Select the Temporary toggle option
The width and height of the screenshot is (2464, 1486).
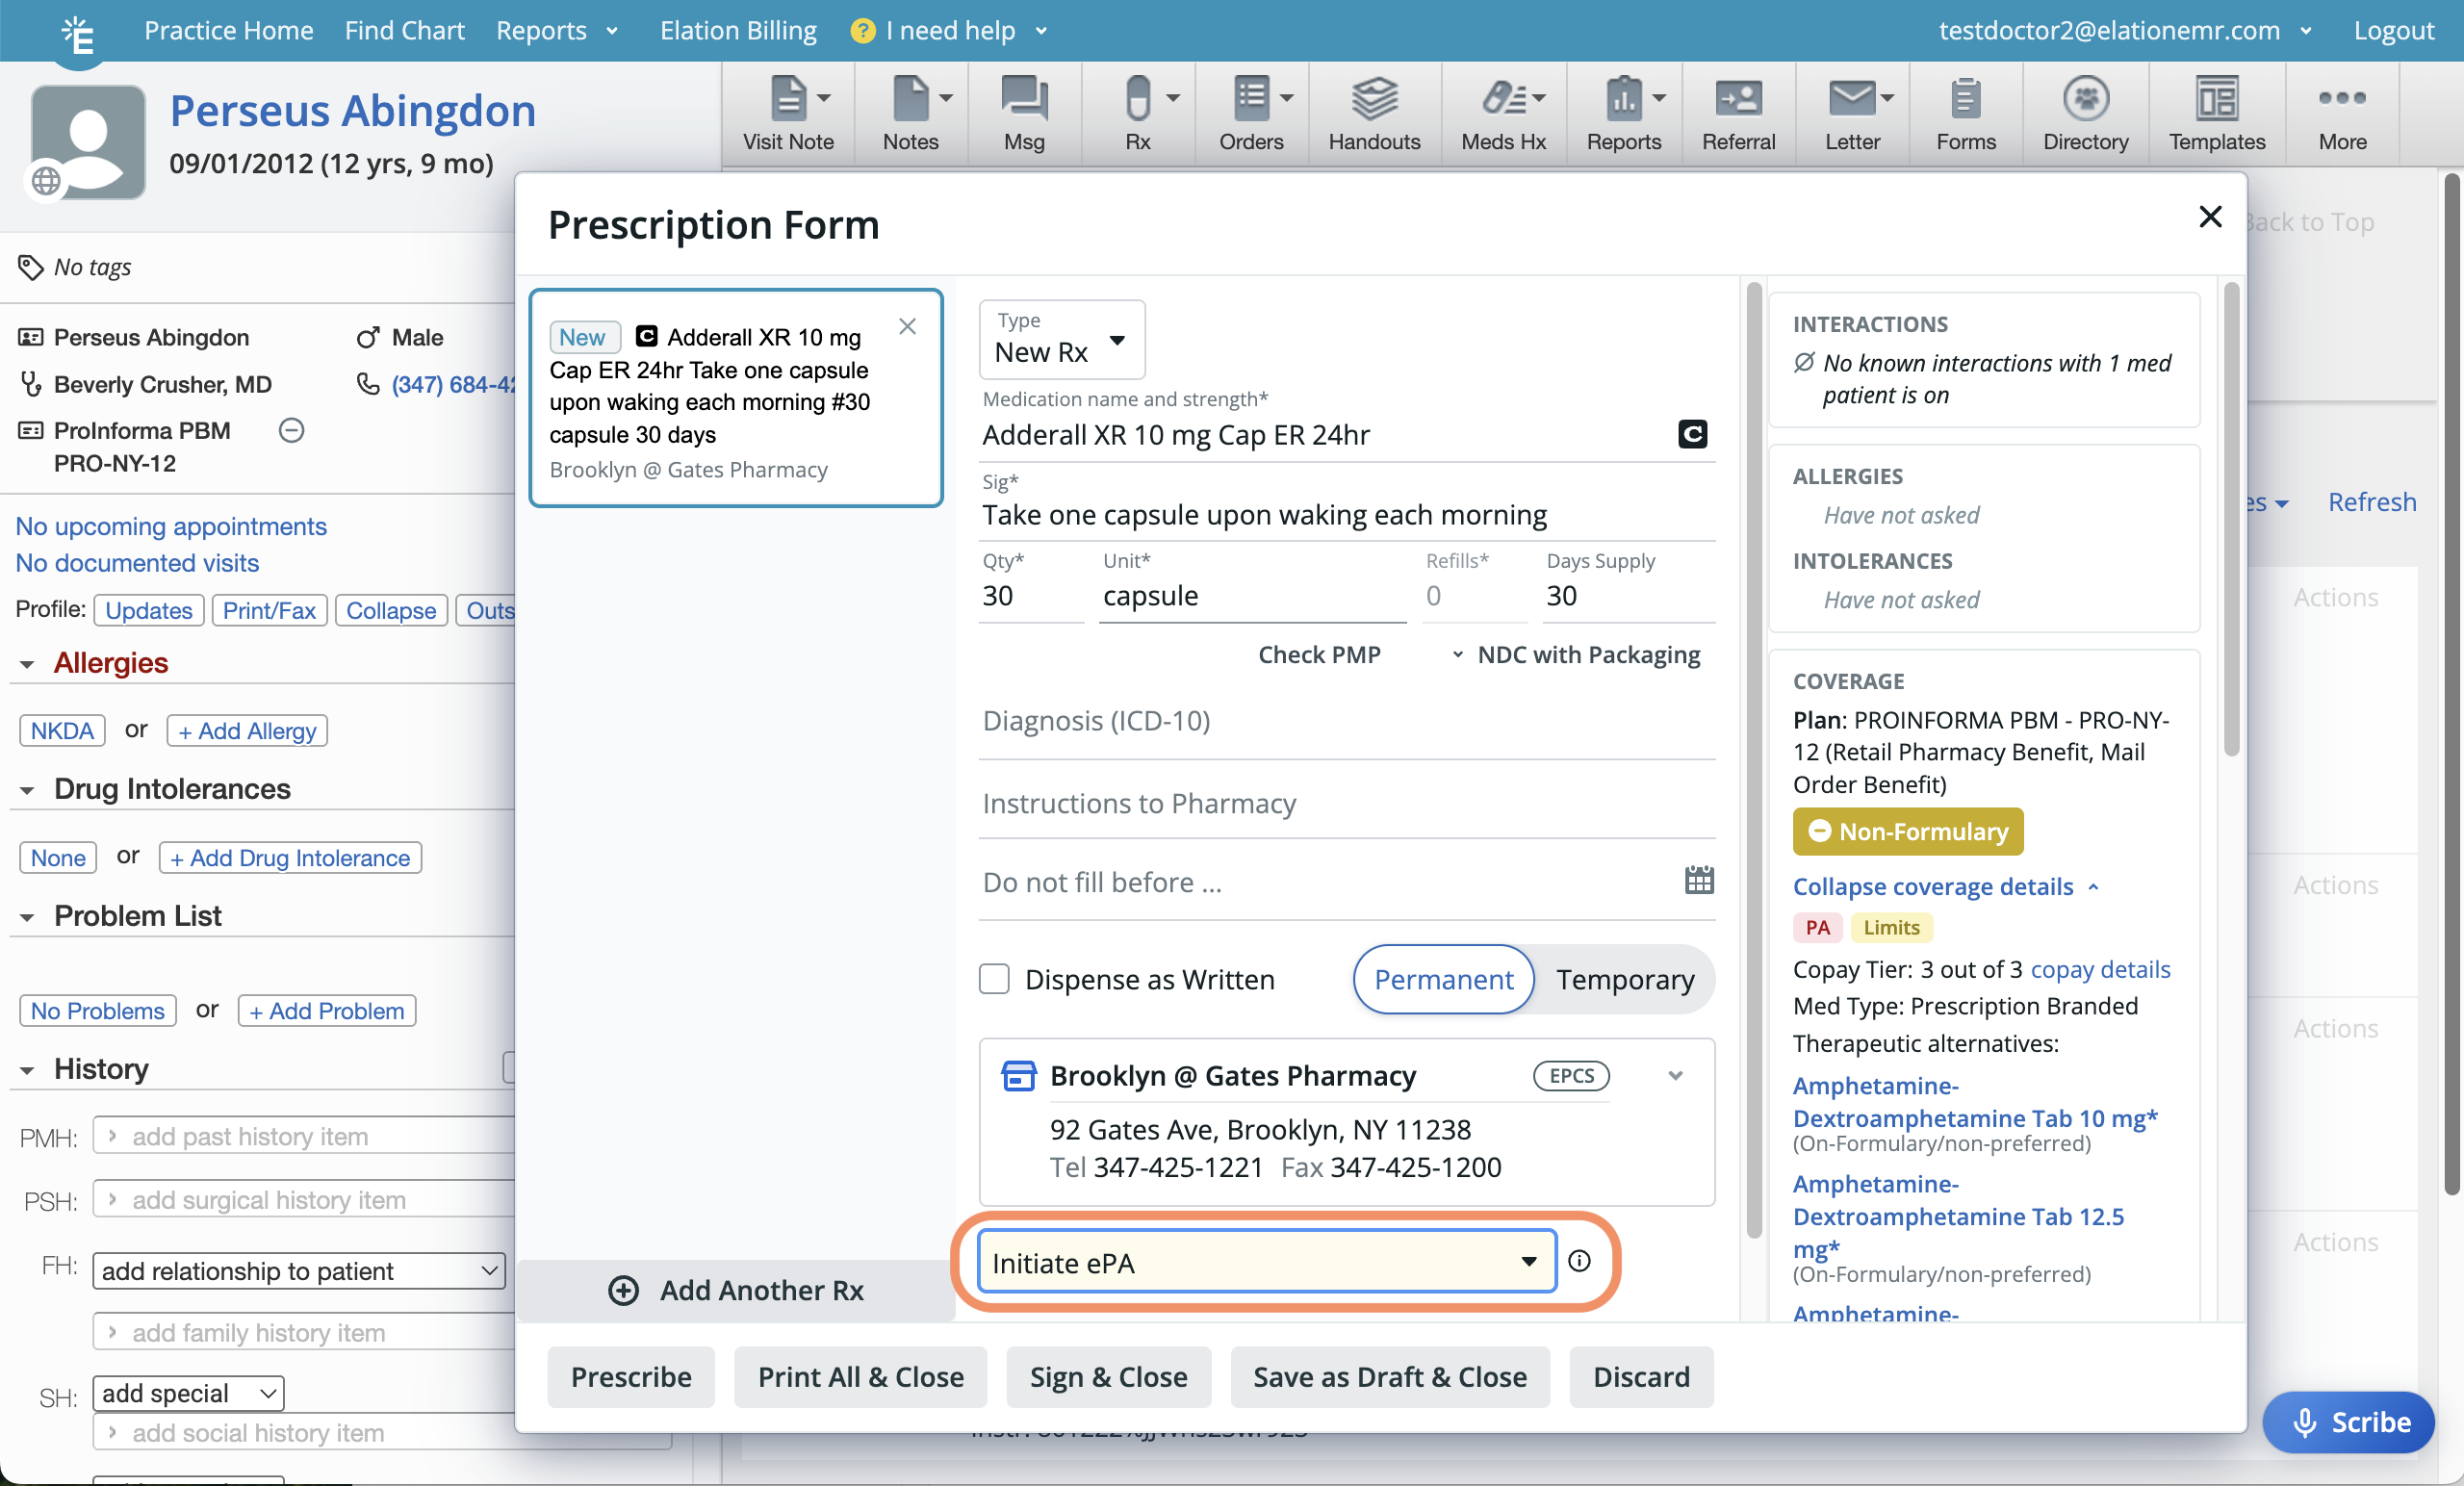(x=1624, y=979)
